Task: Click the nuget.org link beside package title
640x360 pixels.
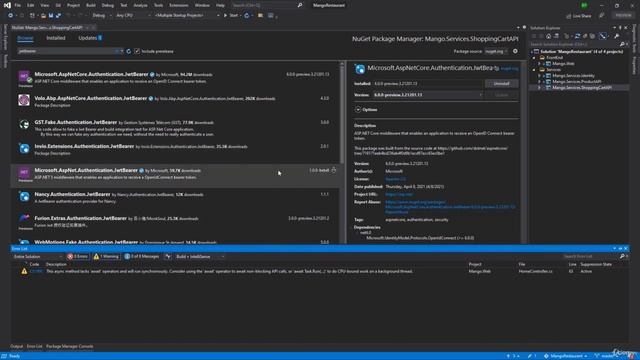Action: pyautogui.click(x=509, y=69)
